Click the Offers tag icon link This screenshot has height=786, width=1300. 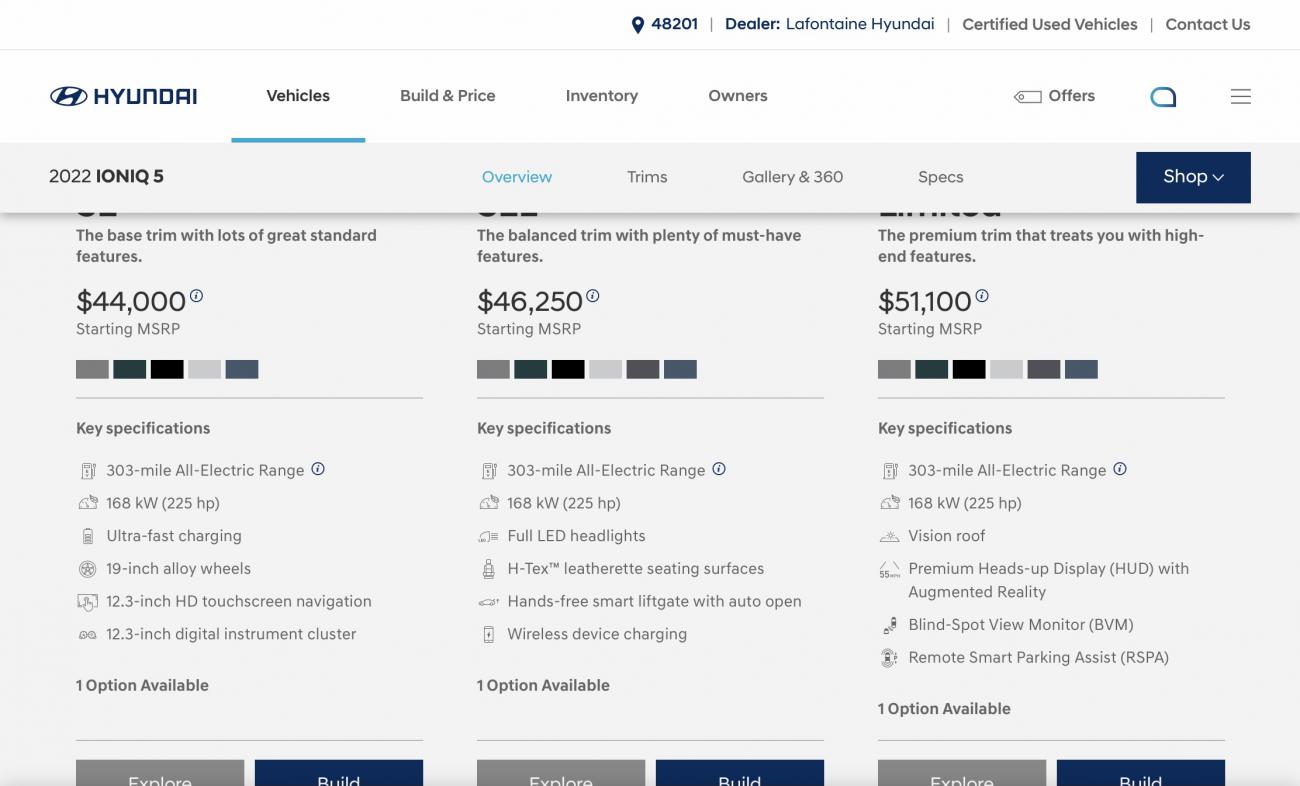pyautogui.click(x=1055, y=96)
